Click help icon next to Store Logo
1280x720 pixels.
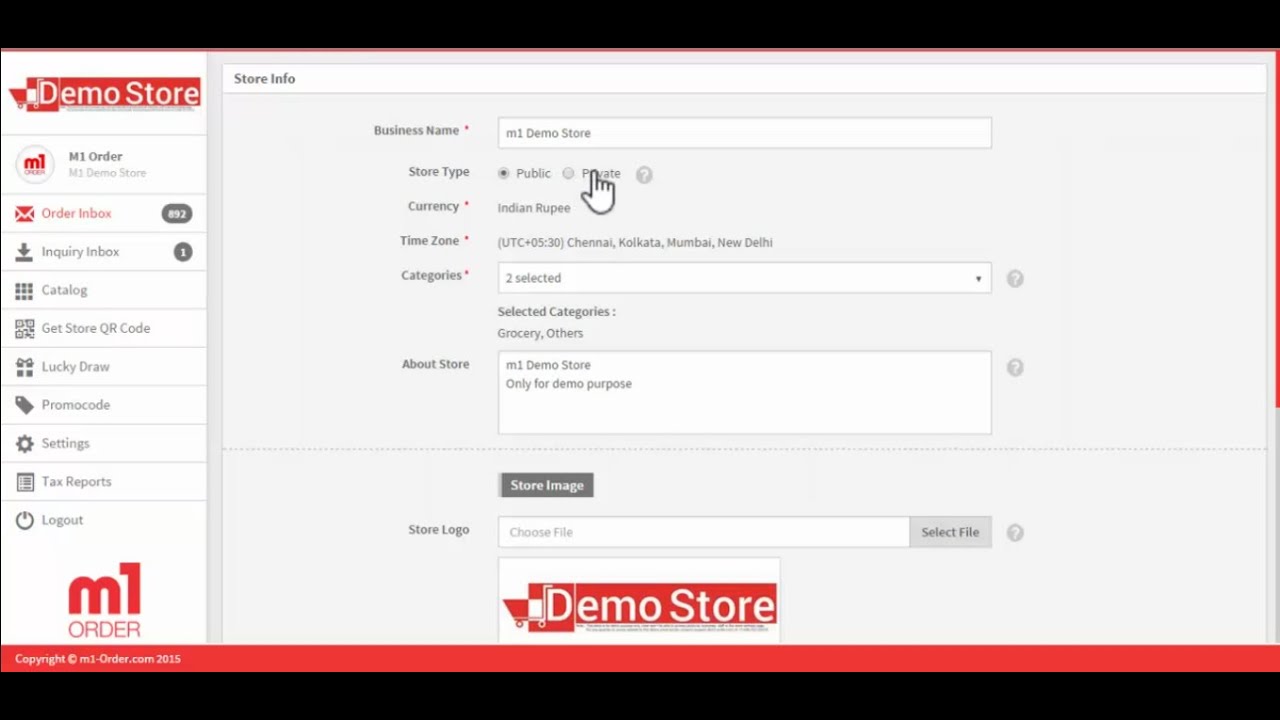tap(1015, 533)
